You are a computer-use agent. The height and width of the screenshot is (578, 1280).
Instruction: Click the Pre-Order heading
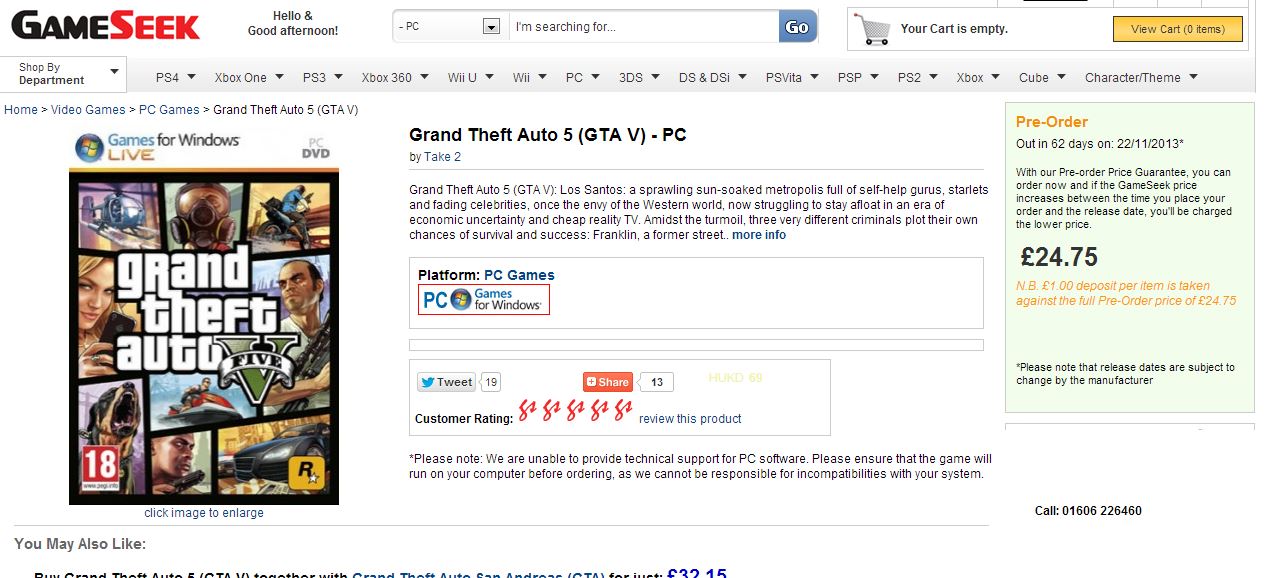[x=1052, y=122]
